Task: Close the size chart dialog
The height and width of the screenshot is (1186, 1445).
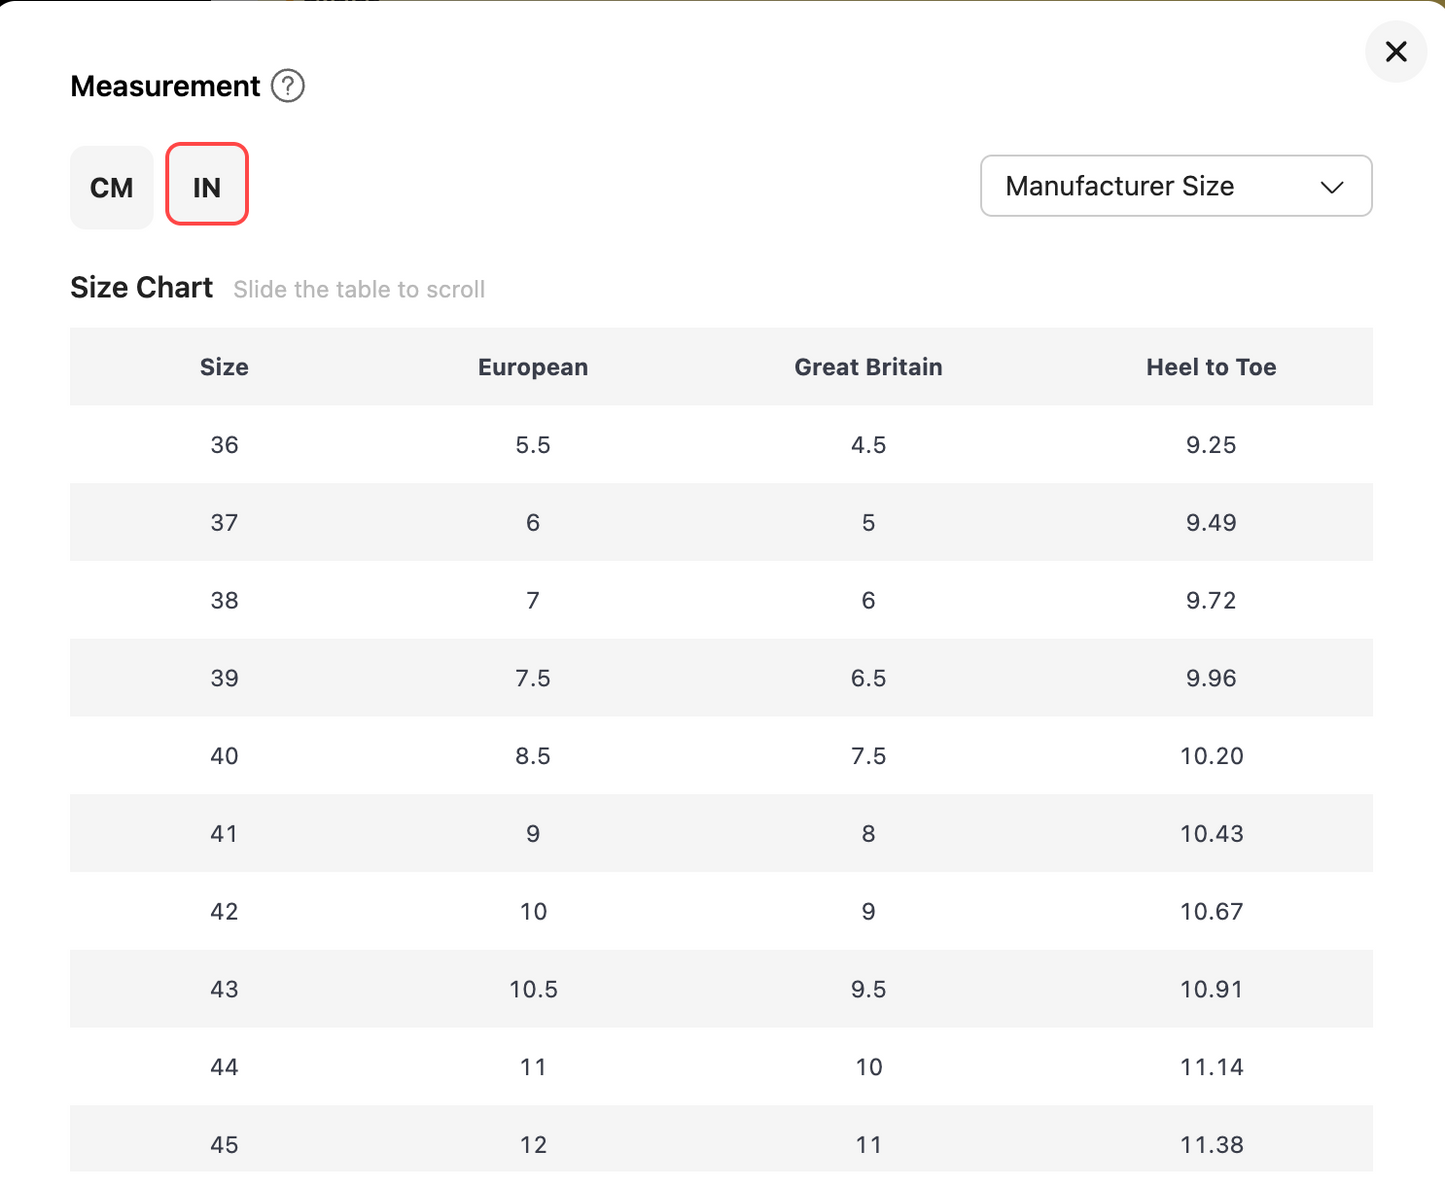Action: (x=1395, y=52)
